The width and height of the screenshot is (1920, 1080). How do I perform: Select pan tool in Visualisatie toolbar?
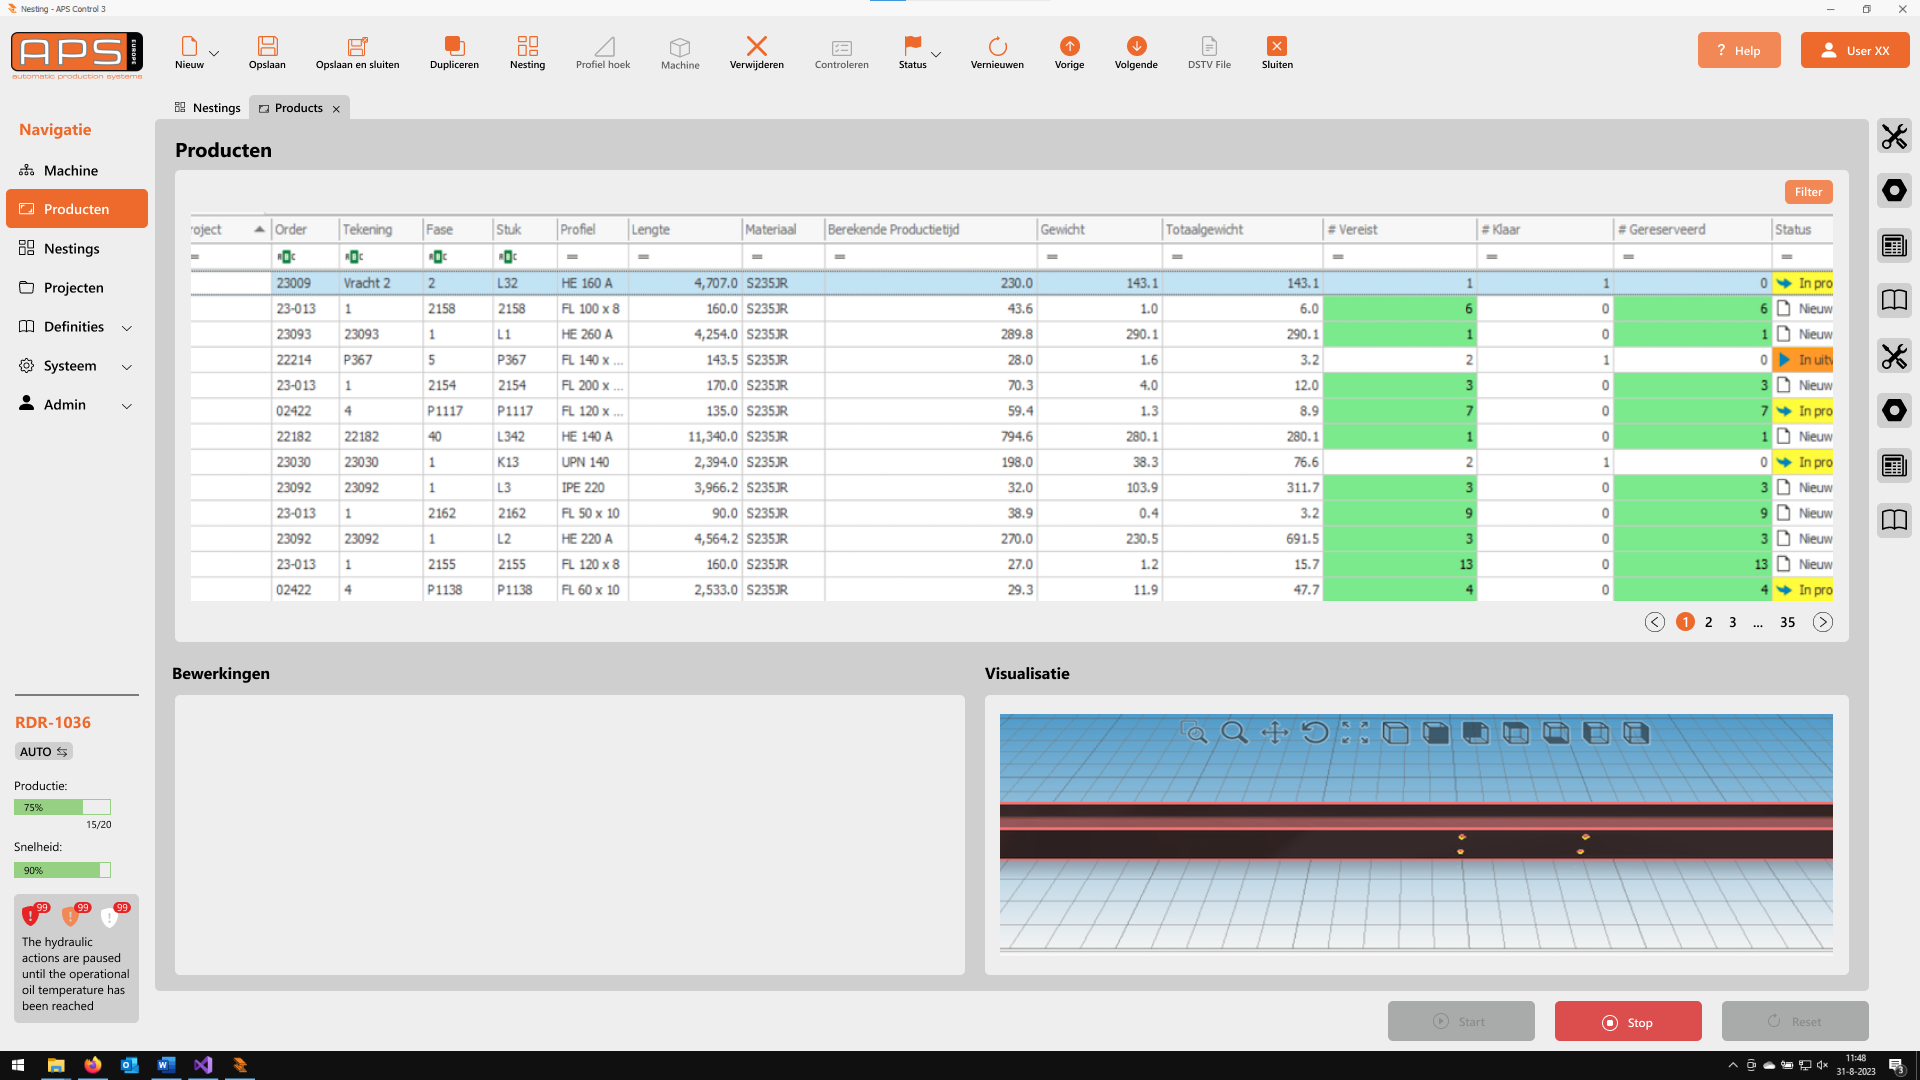[1274, 733]
